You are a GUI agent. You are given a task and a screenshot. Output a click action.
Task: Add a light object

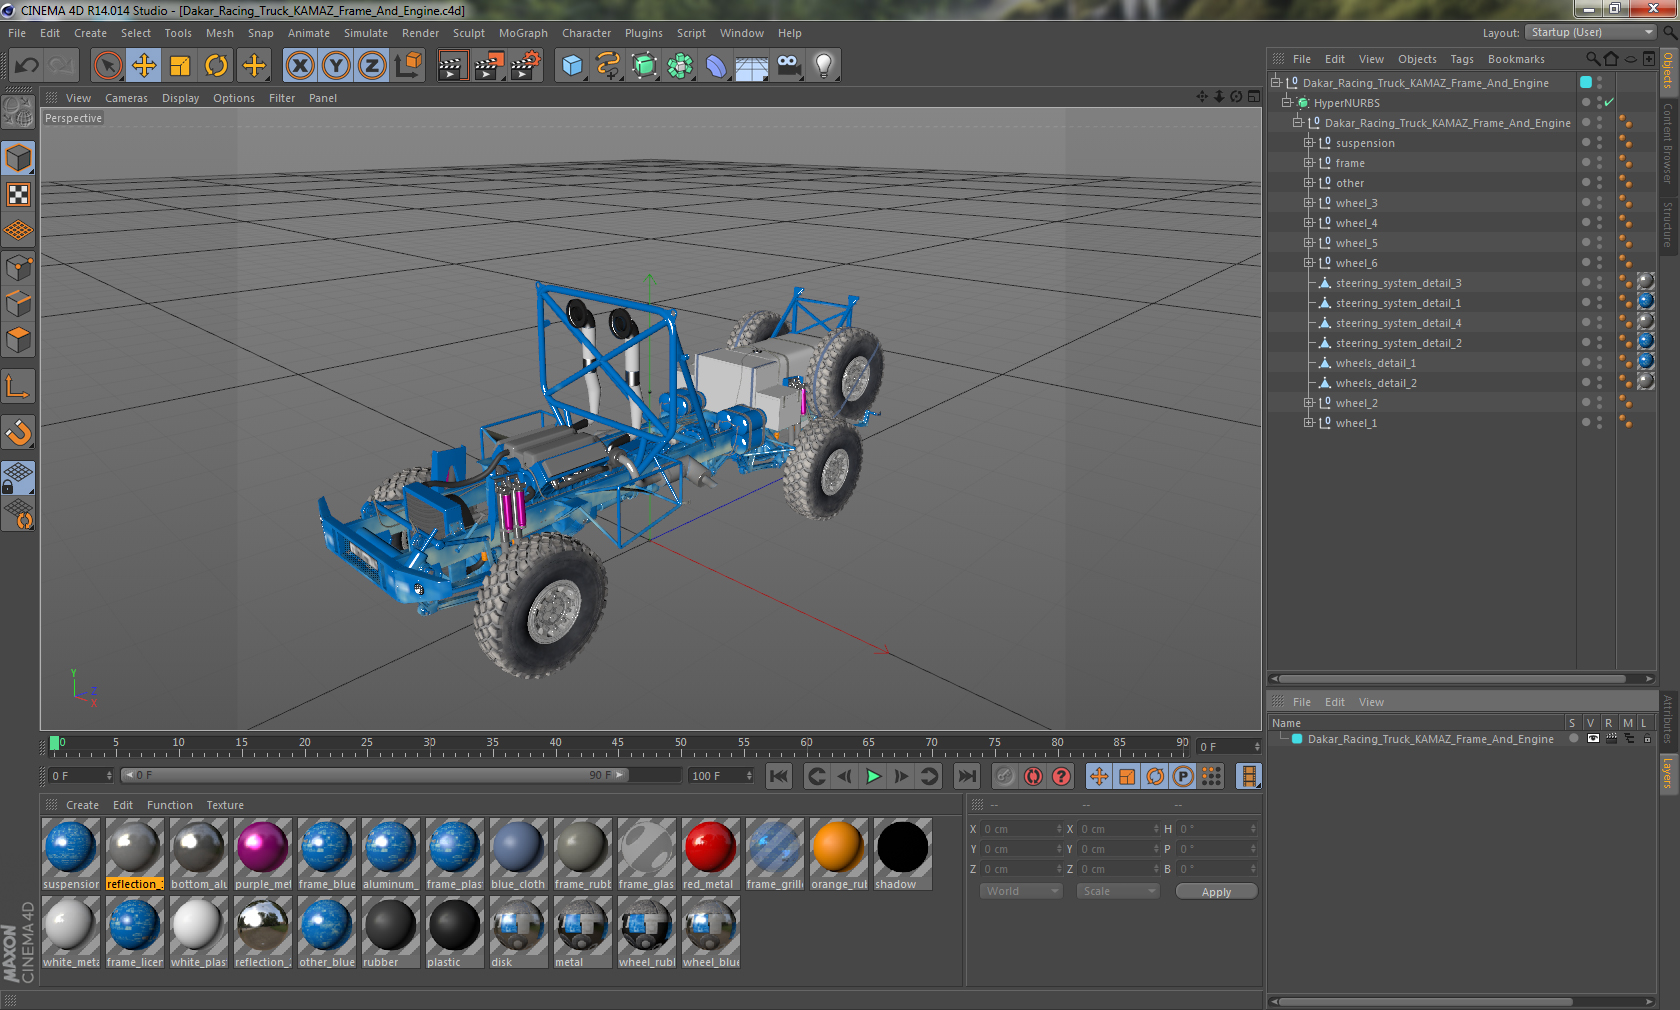(x=824, y=66)
